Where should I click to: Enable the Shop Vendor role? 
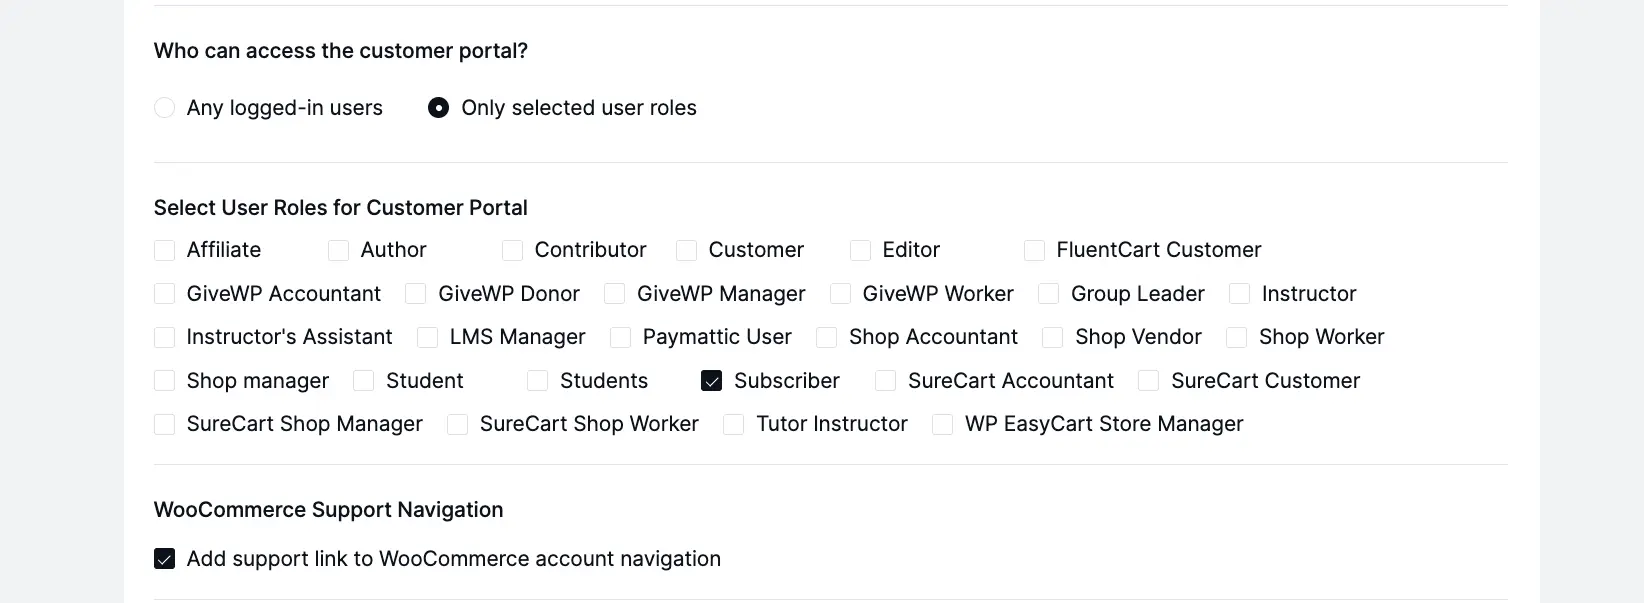1051,337
